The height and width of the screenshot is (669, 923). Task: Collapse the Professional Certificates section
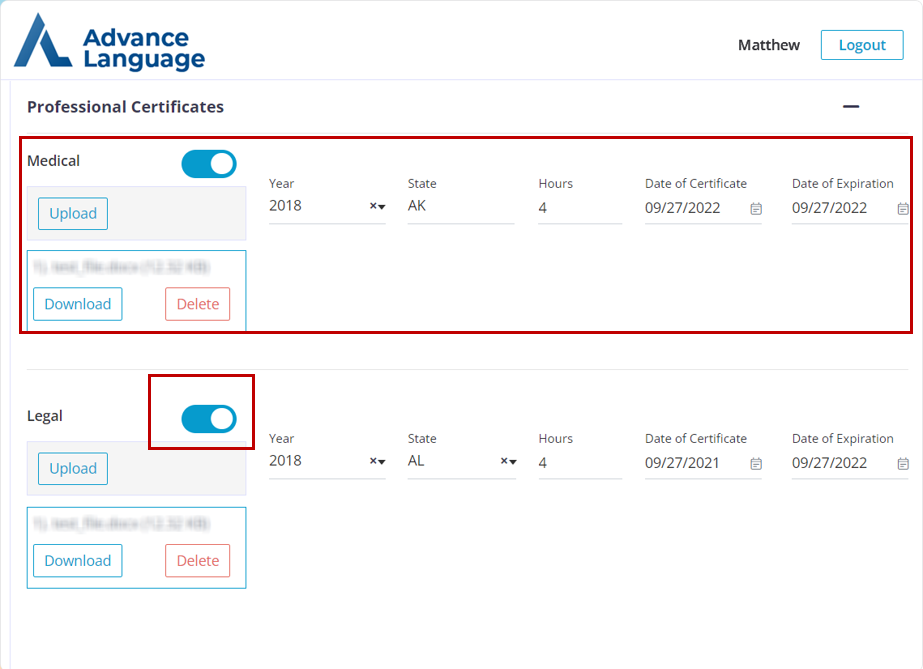click(851, 107)
